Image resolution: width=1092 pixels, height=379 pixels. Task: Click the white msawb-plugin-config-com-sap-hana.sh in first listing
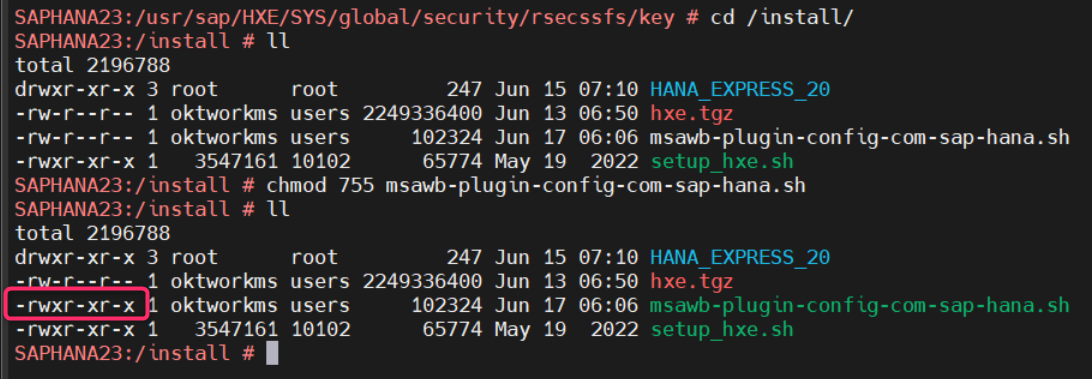[x=859, y=137]
